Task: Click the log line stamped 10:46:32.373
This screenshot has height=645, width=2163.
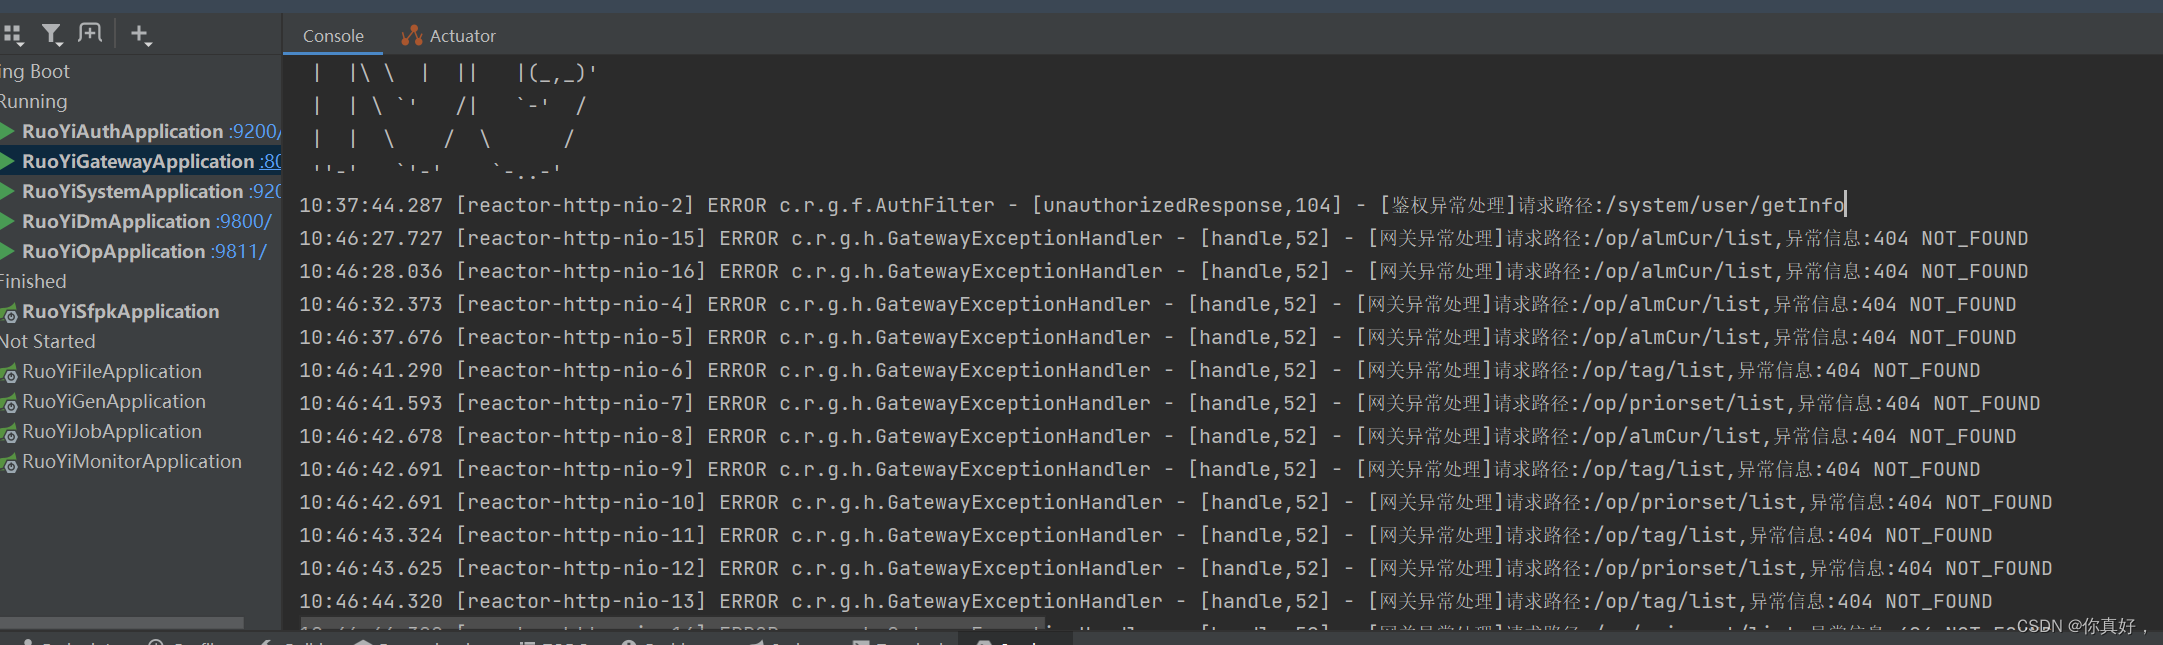Action: (x=1157, y=304)
